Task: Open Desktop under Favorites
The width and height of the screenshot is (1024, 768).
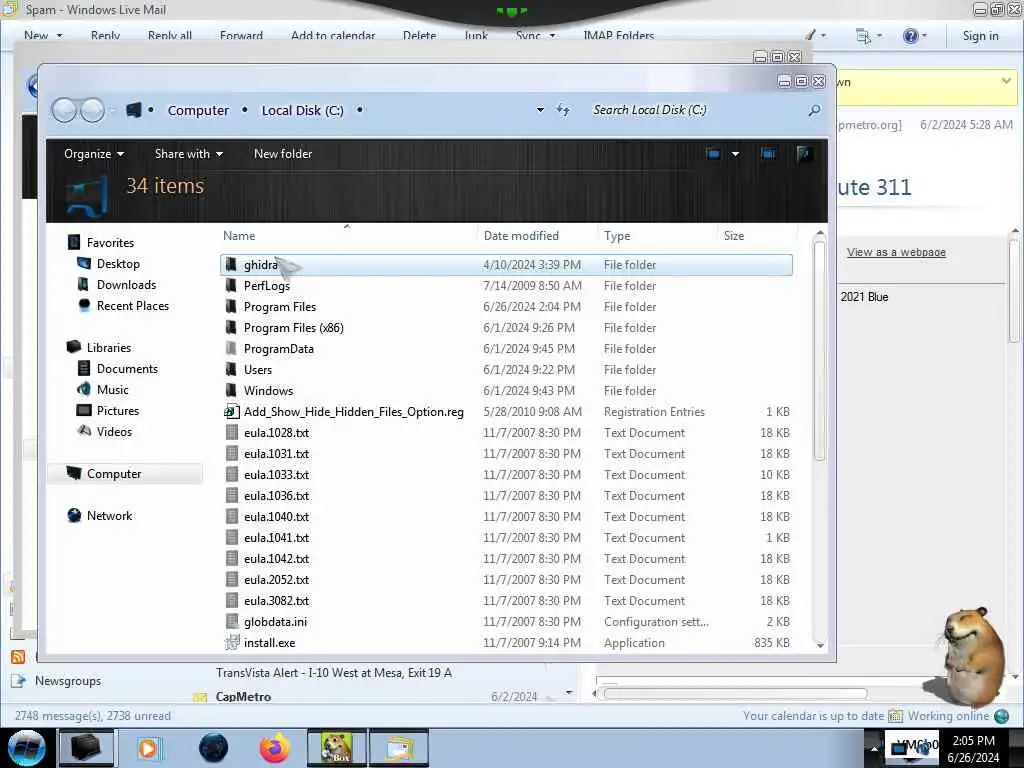Action: tap(118, 264)
